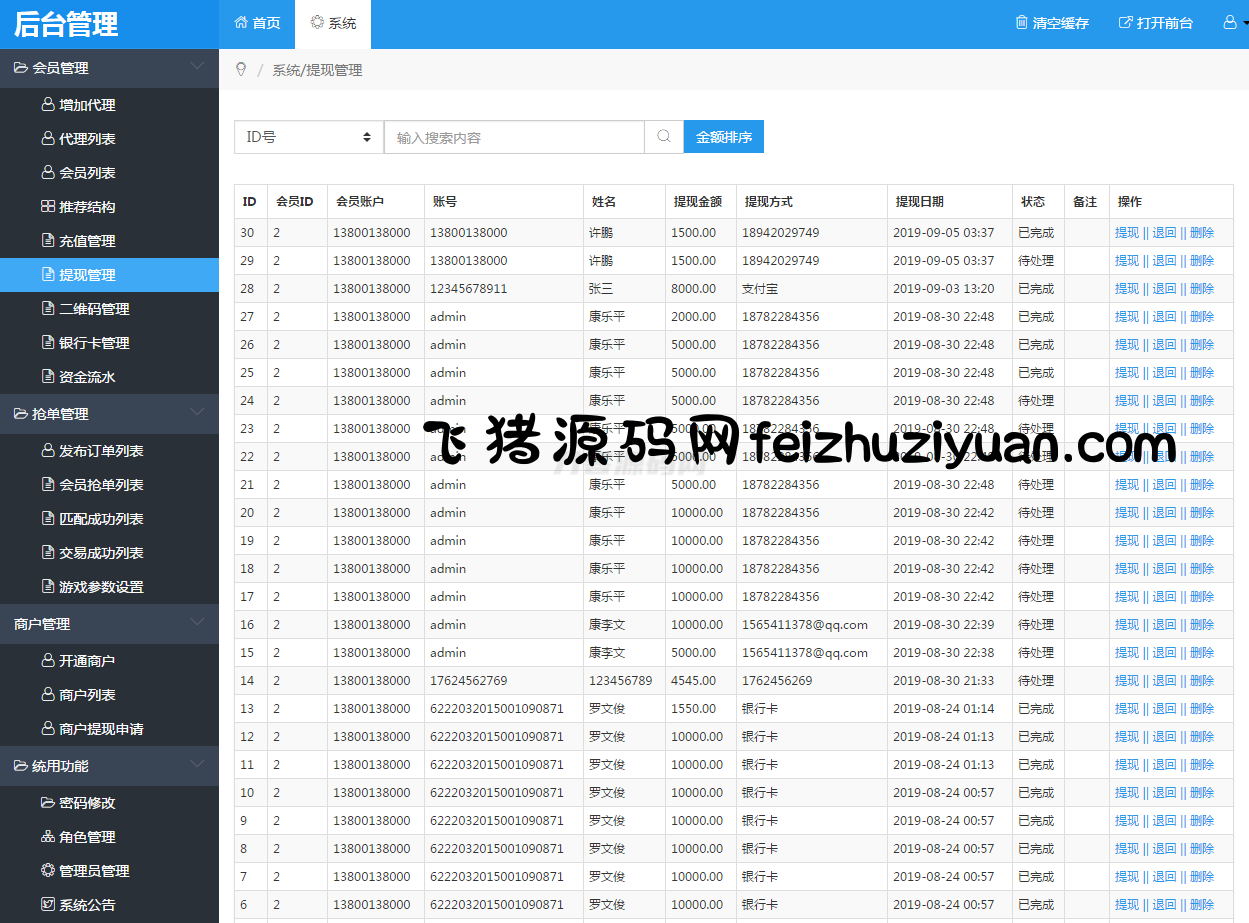Open 管理员管理 in sidebar
Image resolution: width=1249 pixels, height=923 pixels.
pos(94,871)
